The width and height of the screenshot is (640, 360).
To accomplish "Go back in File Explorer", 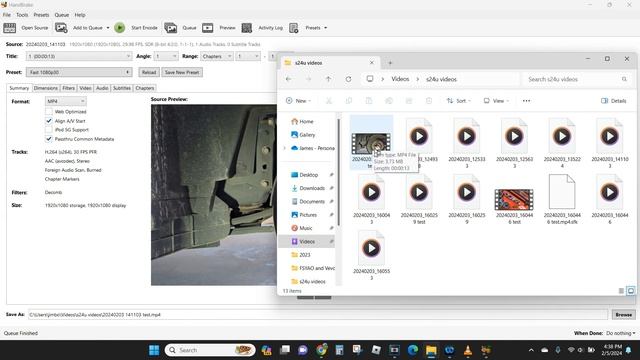I will [x=289, y=79].
